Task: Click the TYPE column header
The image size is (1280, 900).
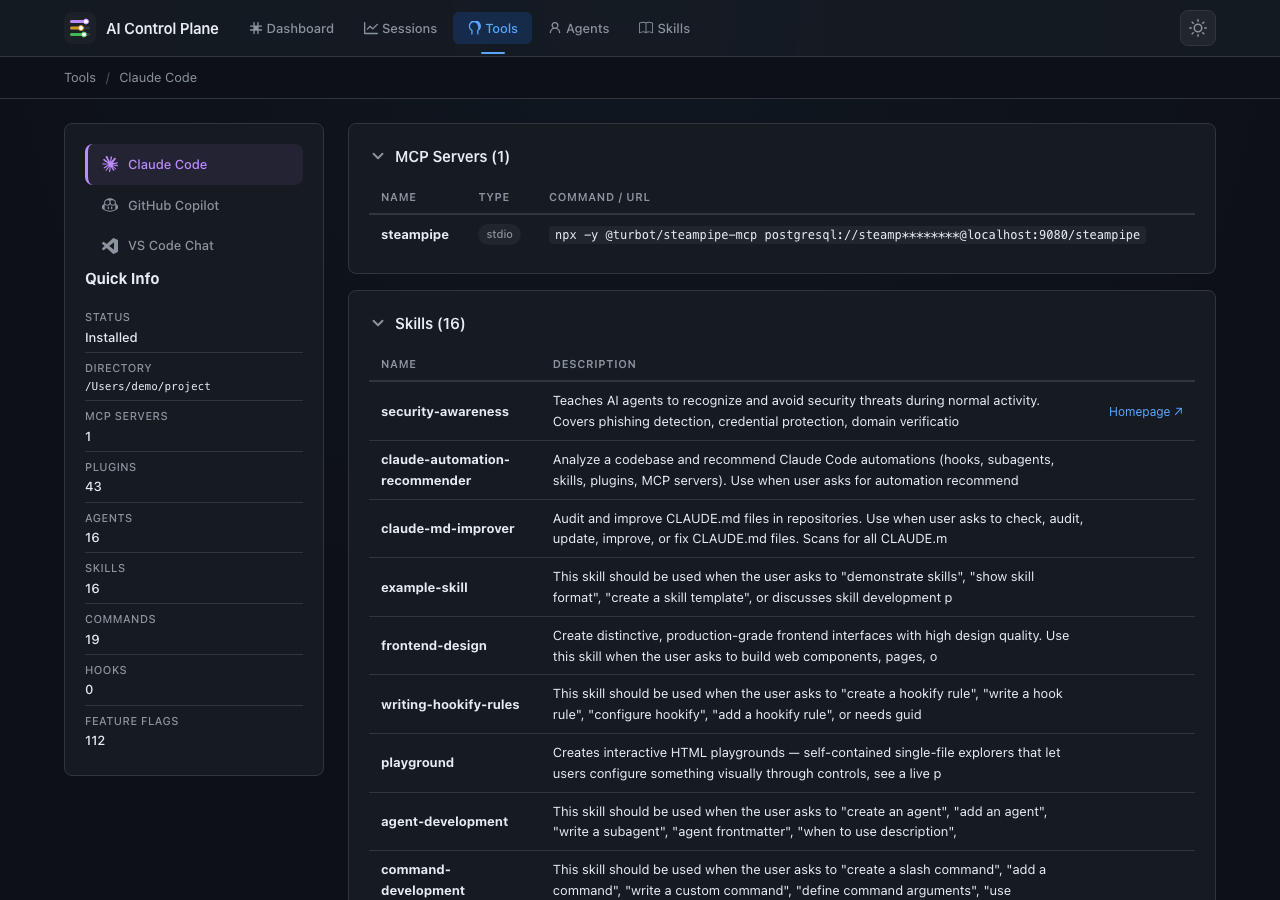Action: [x=494, y=197]
